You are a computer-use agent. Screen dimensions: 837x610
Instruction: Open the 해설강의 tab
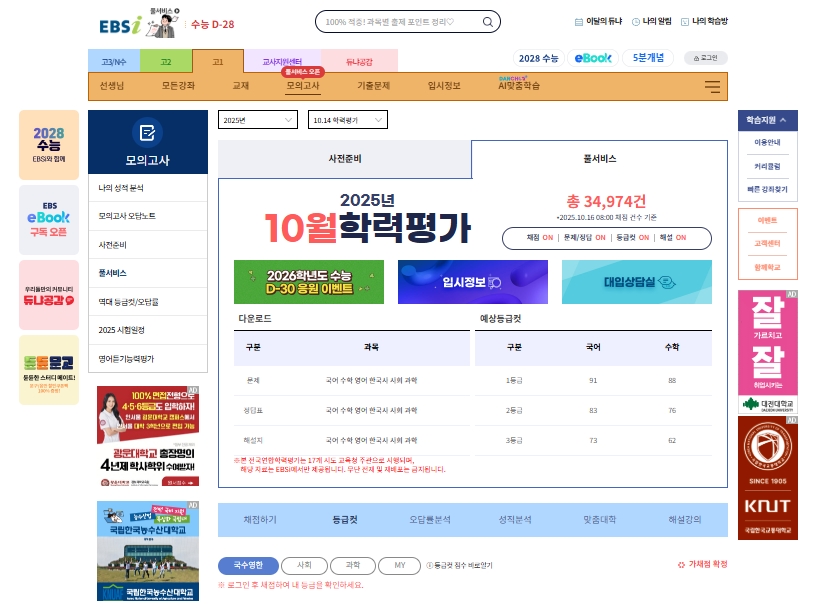[x=685, y=519]
